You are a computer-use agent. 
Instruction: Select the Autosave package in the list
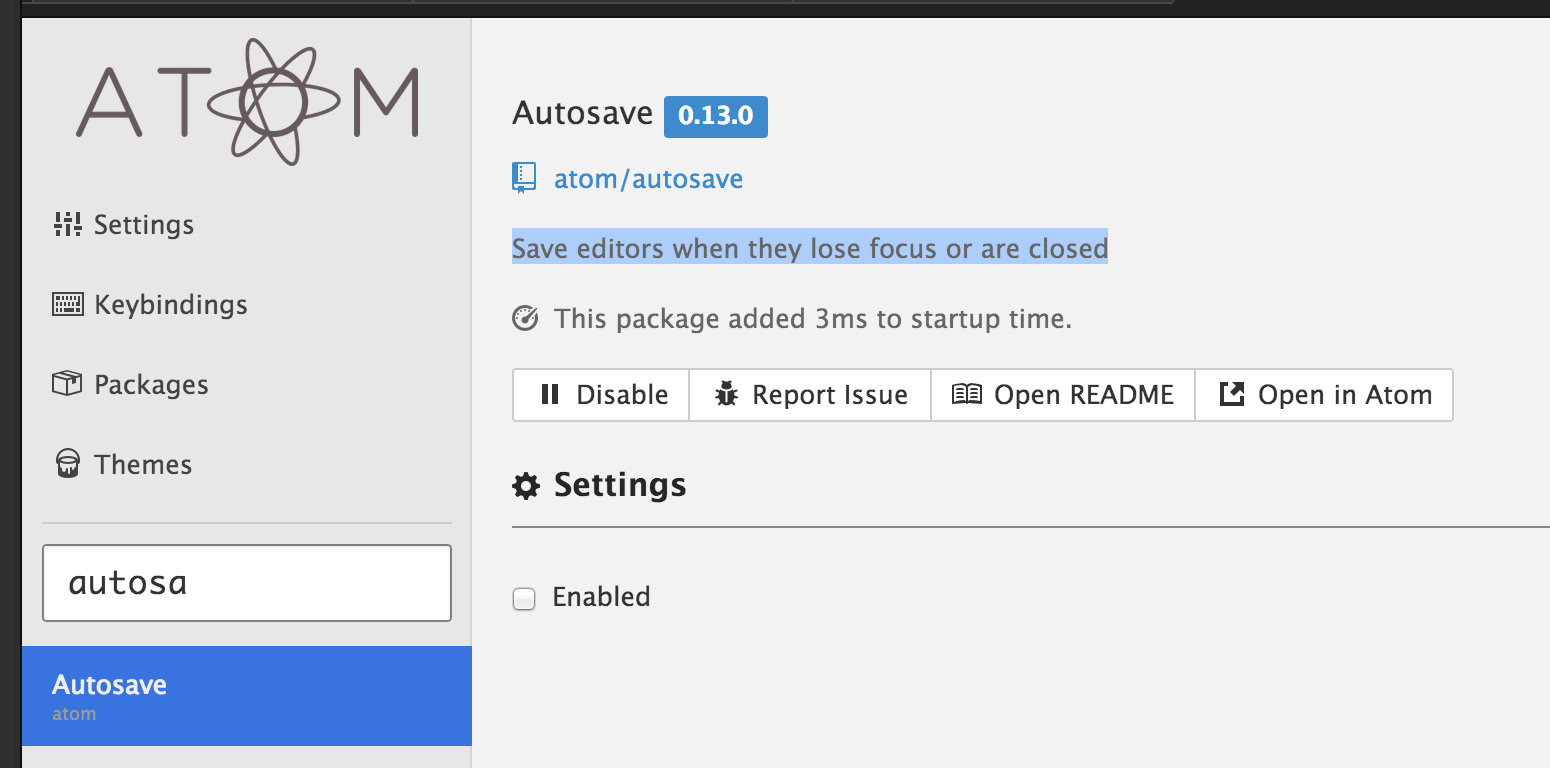247,696
